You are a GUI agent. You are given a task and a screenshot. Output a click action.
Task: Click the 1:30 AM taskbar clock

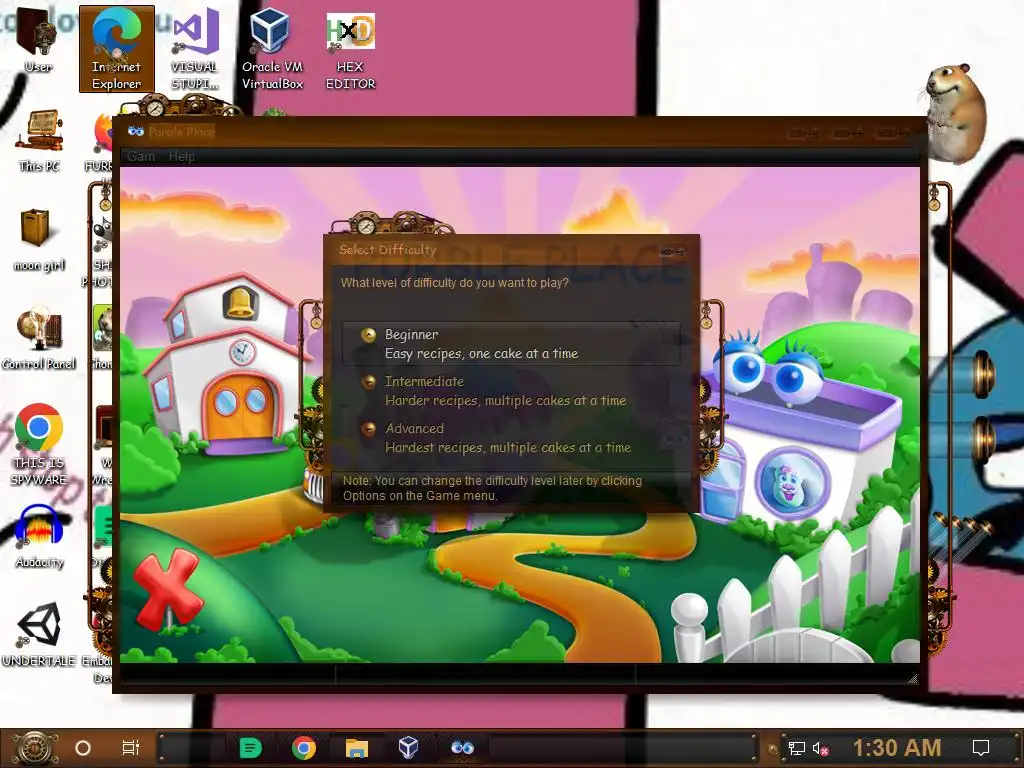(x=897, y=747)
